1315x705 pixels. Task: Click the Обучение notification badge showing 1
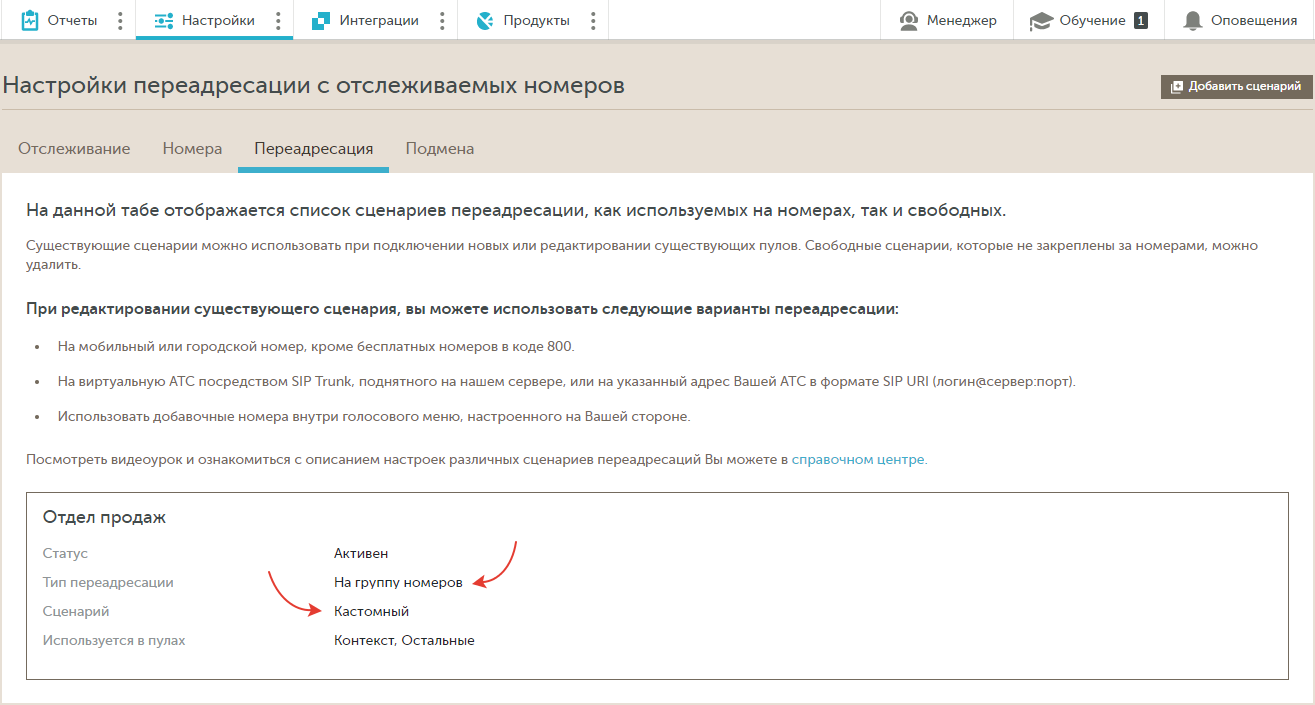[x=1141, y=20]
